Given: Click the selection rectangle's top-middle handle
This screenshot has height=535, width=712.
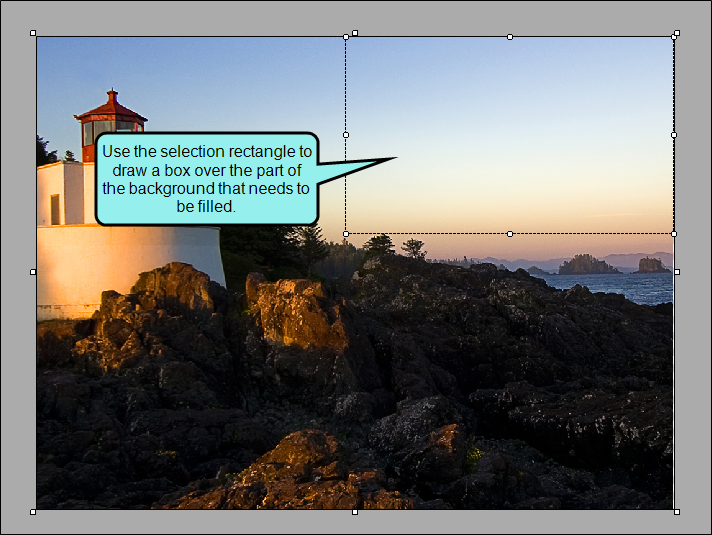Looking at the screenshot, I should pyautogui.click(x=510, y=37).
